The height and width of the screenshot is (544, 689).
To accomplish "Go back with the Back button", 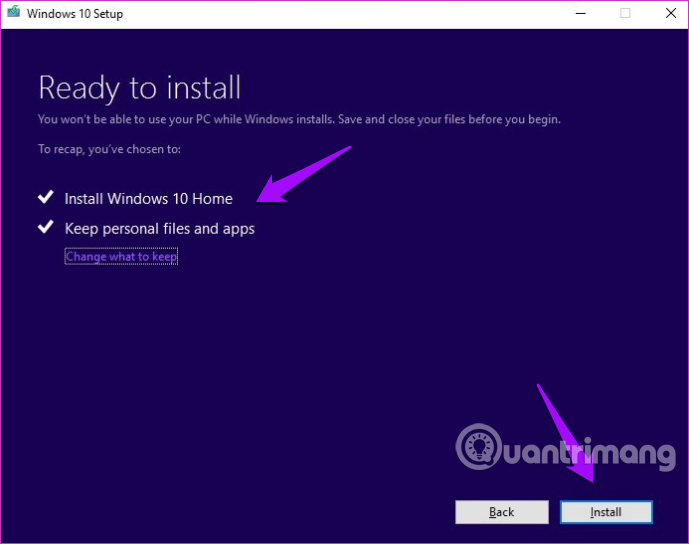I will [x=502, y=512].
